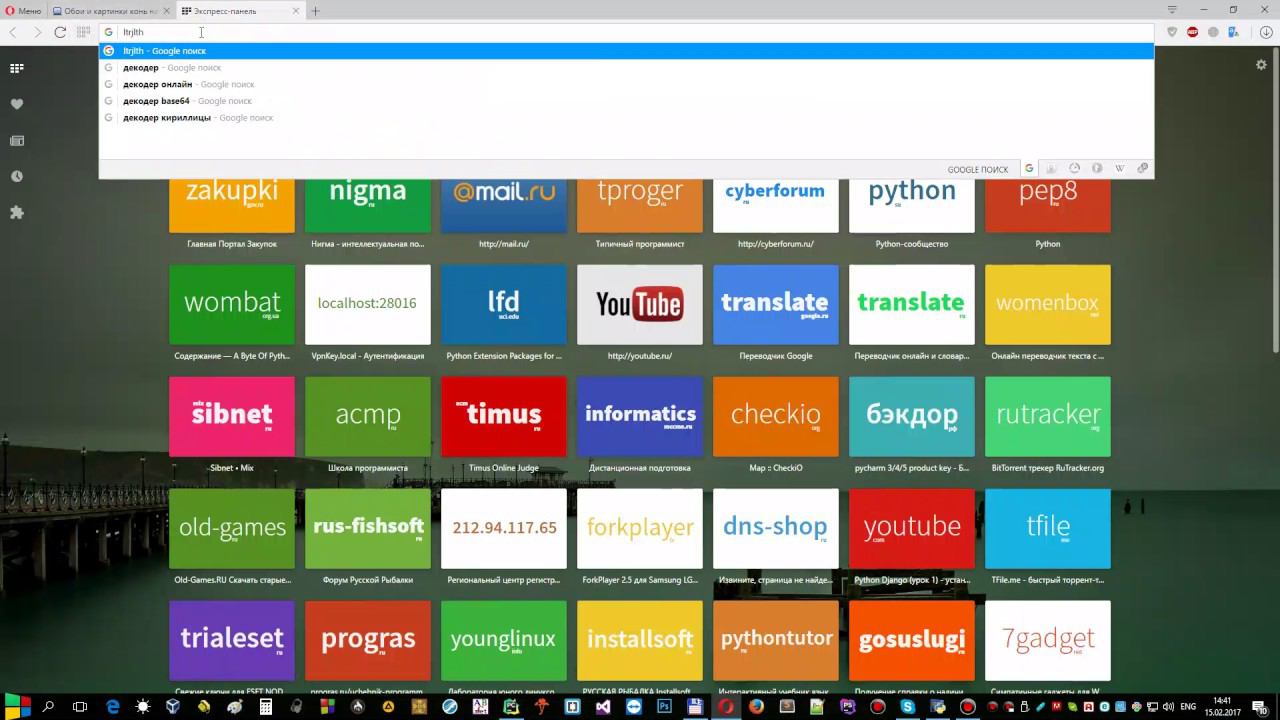1280x720 pixels.
Task: Open Speed Dial from the toolbar grid icon
Action: click(x=84, y=32)
